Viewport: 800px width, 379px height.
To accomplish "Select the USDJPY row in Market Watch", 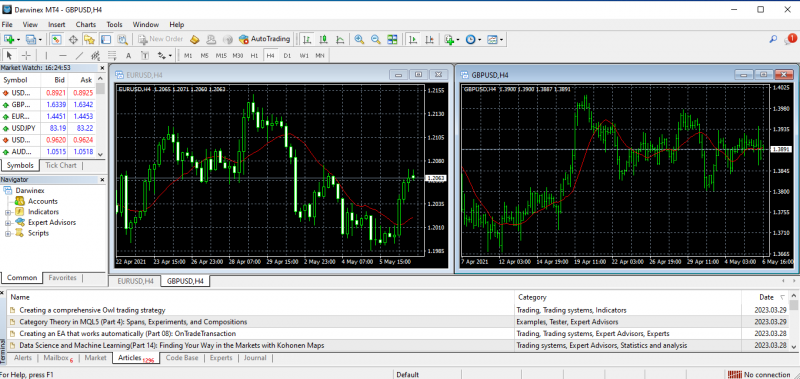I will click(x=47, y=128).
